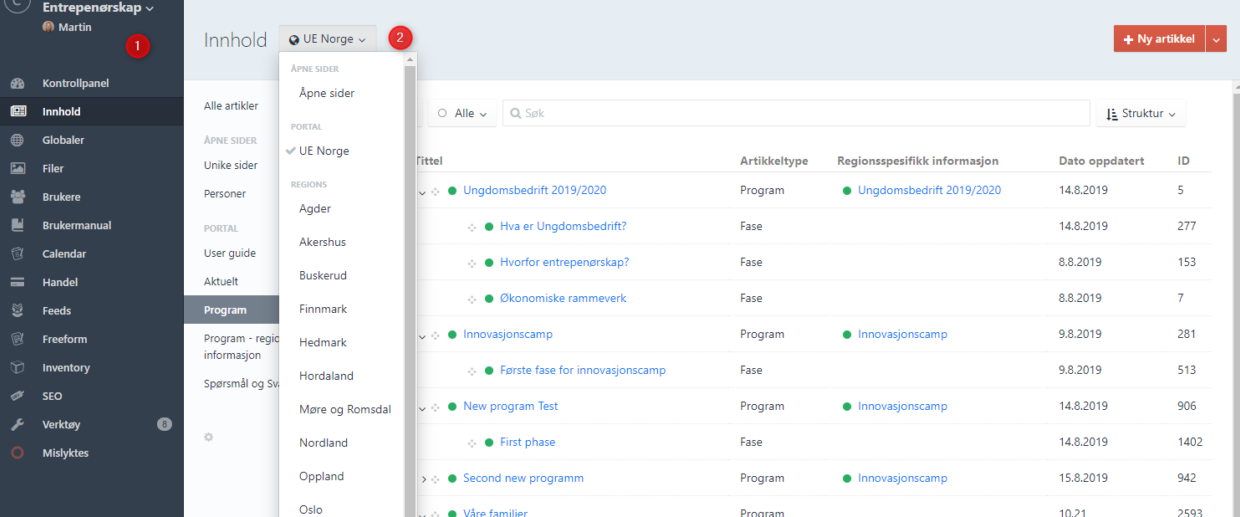Open the Struktur sort dropdown
1240x517 pixels.
pyautogui.click(x=1141, y=114)
